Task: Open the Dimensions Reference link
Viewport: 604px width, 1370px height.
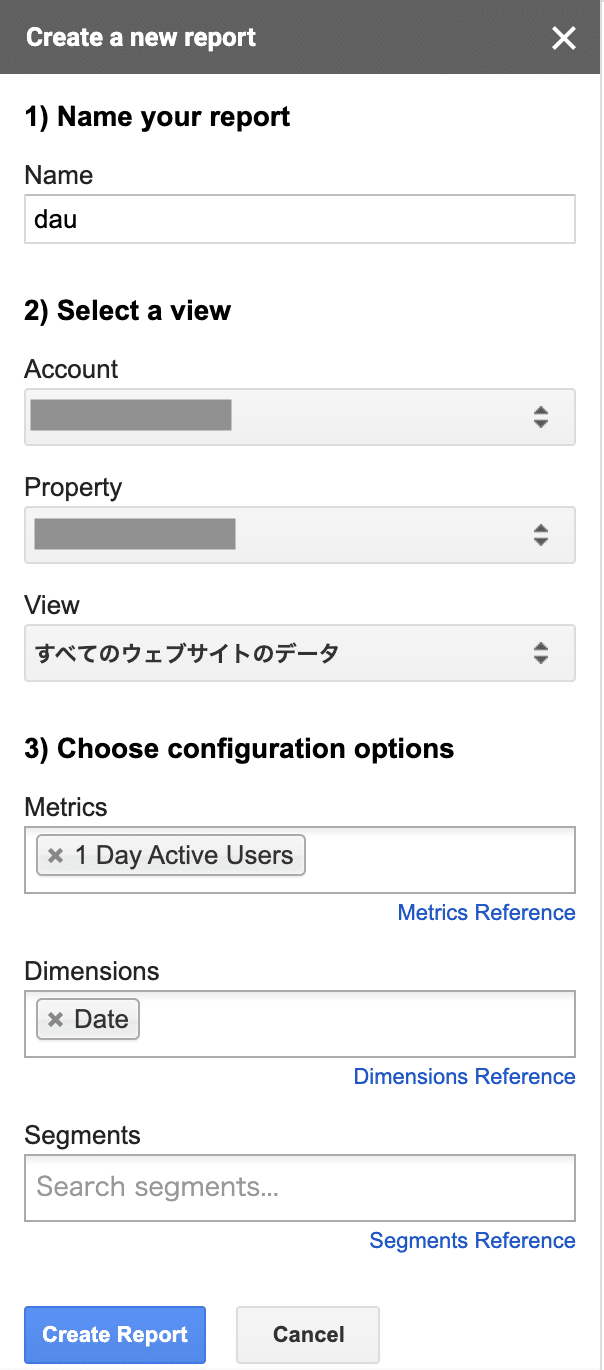Action: coord(464,1077)
